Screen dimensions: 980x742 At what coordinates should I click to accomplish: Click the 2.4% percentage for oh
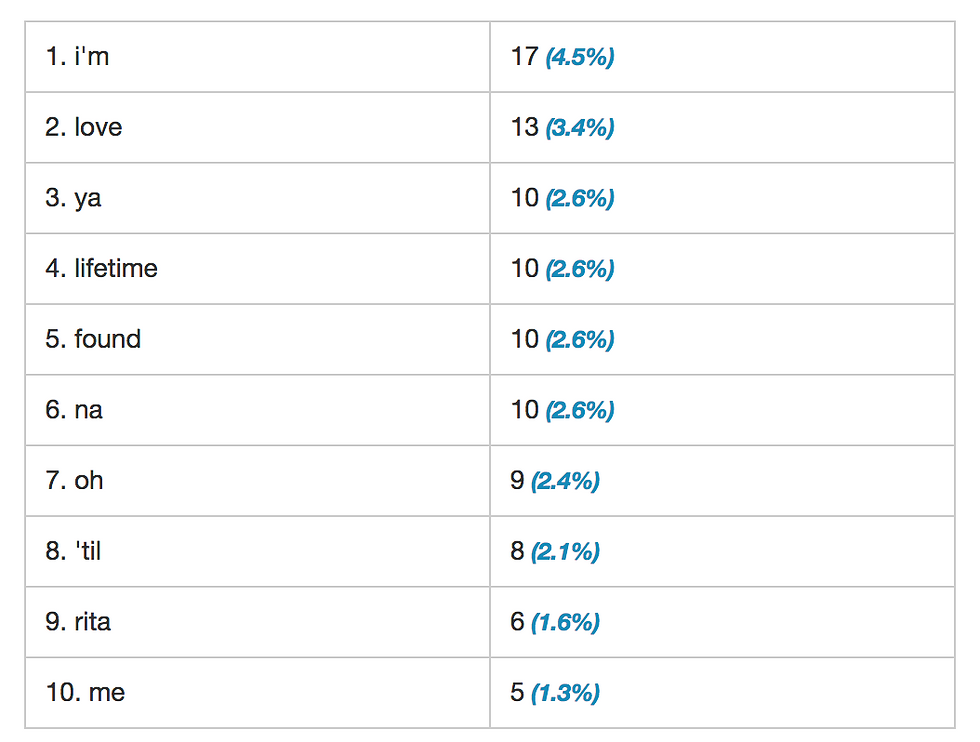(565, 481)
